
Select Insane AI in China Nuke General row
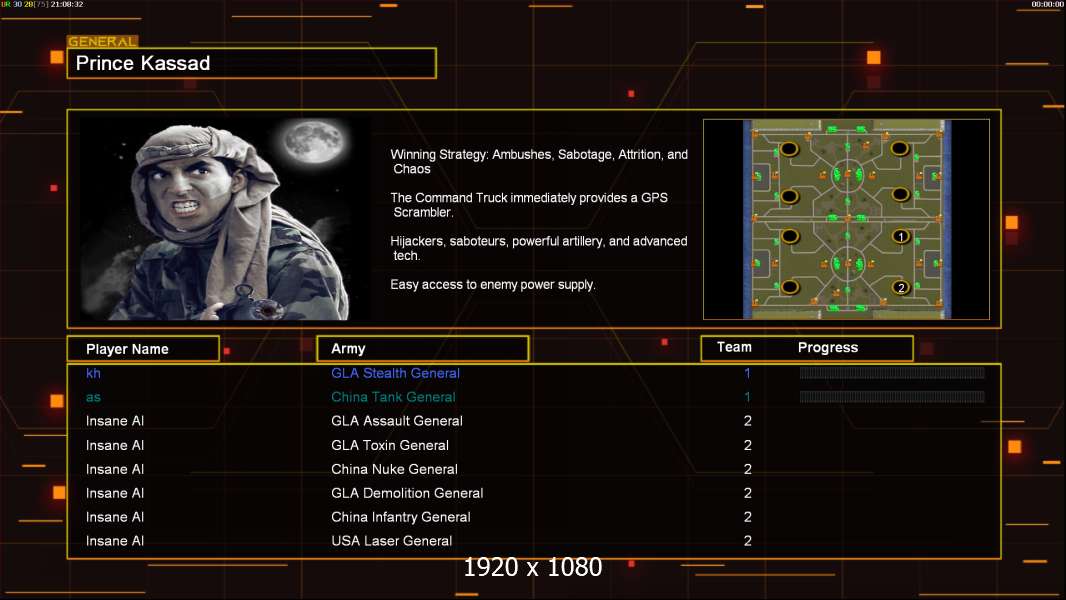click(x=115, y=469)
